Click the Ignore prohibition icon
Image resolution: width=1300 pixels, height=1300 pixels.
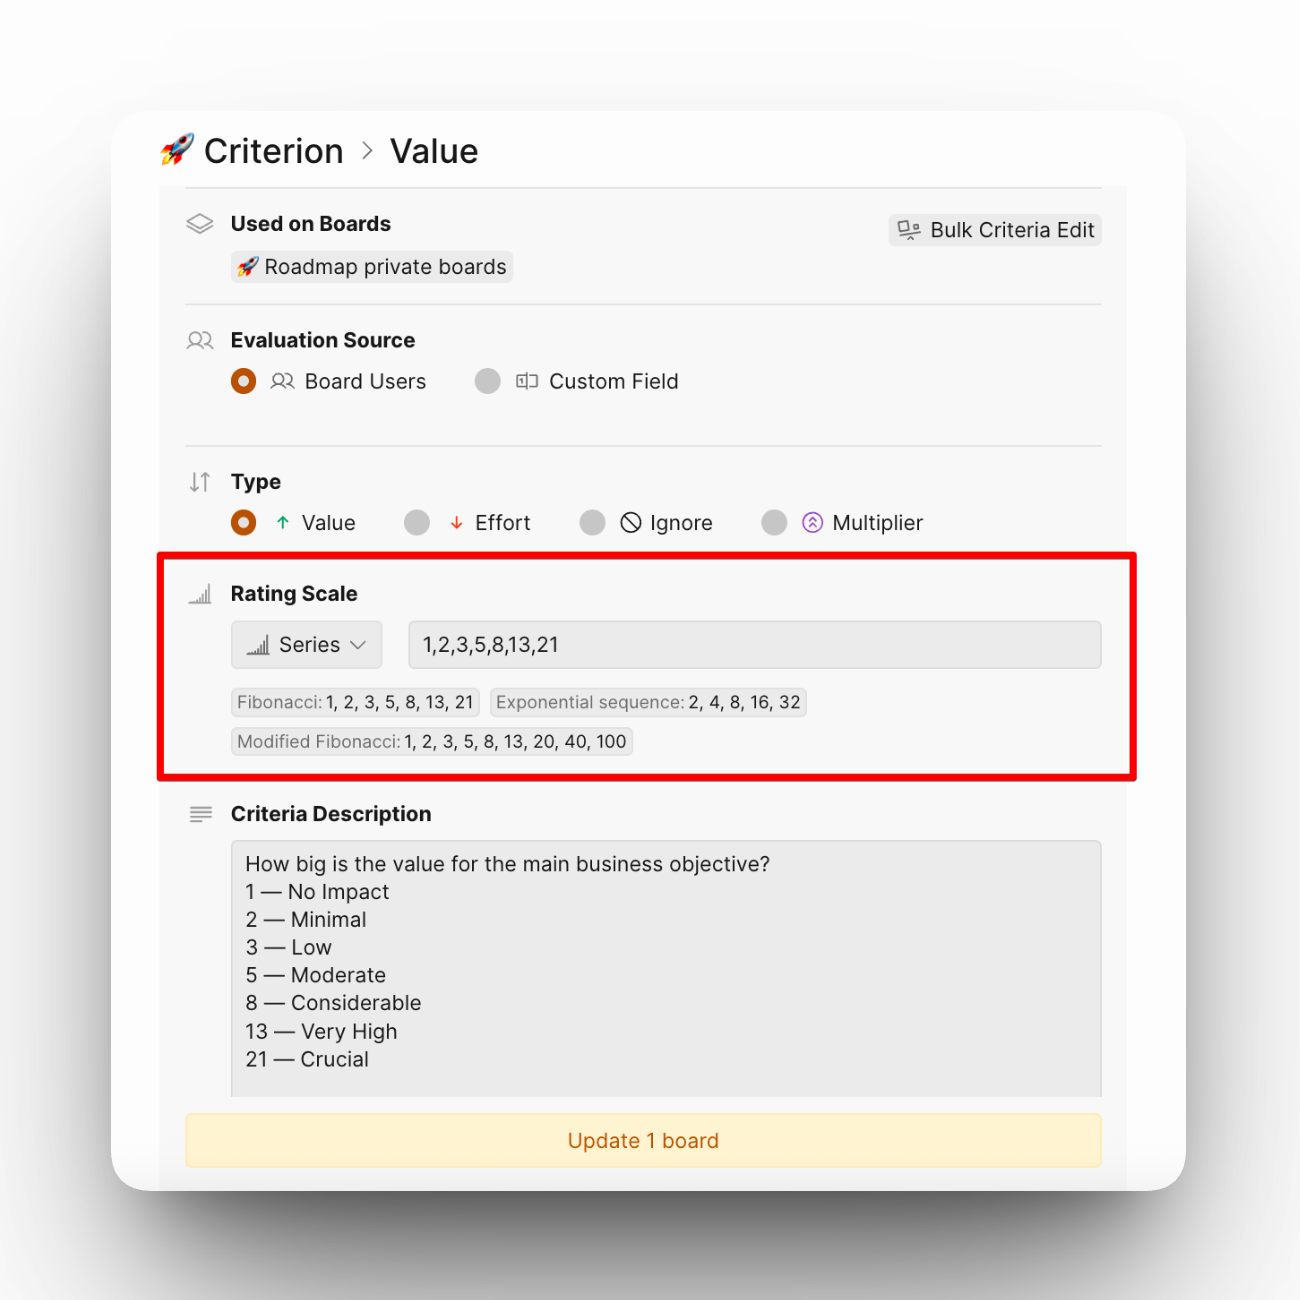point(630,523)
